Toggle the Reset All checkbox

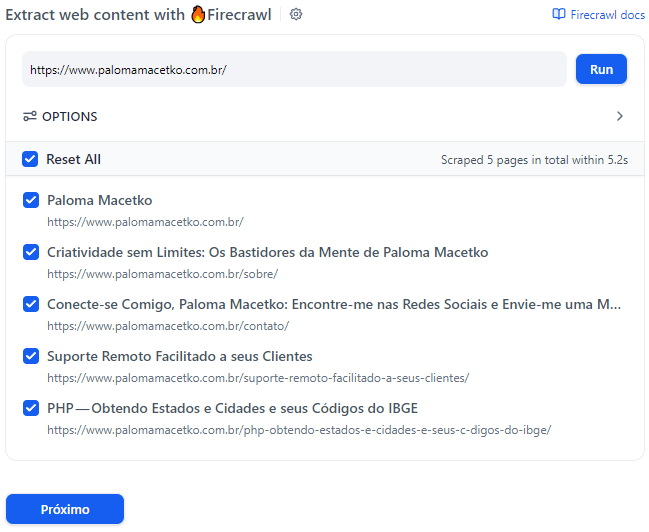[x=30, y=159]
